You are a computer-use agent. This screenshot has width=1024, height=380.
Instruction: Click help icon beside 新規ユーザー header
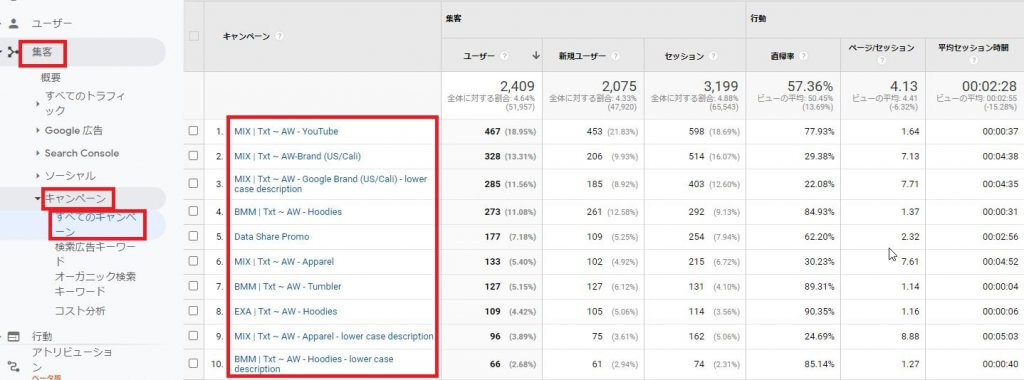tap(616, 56)
